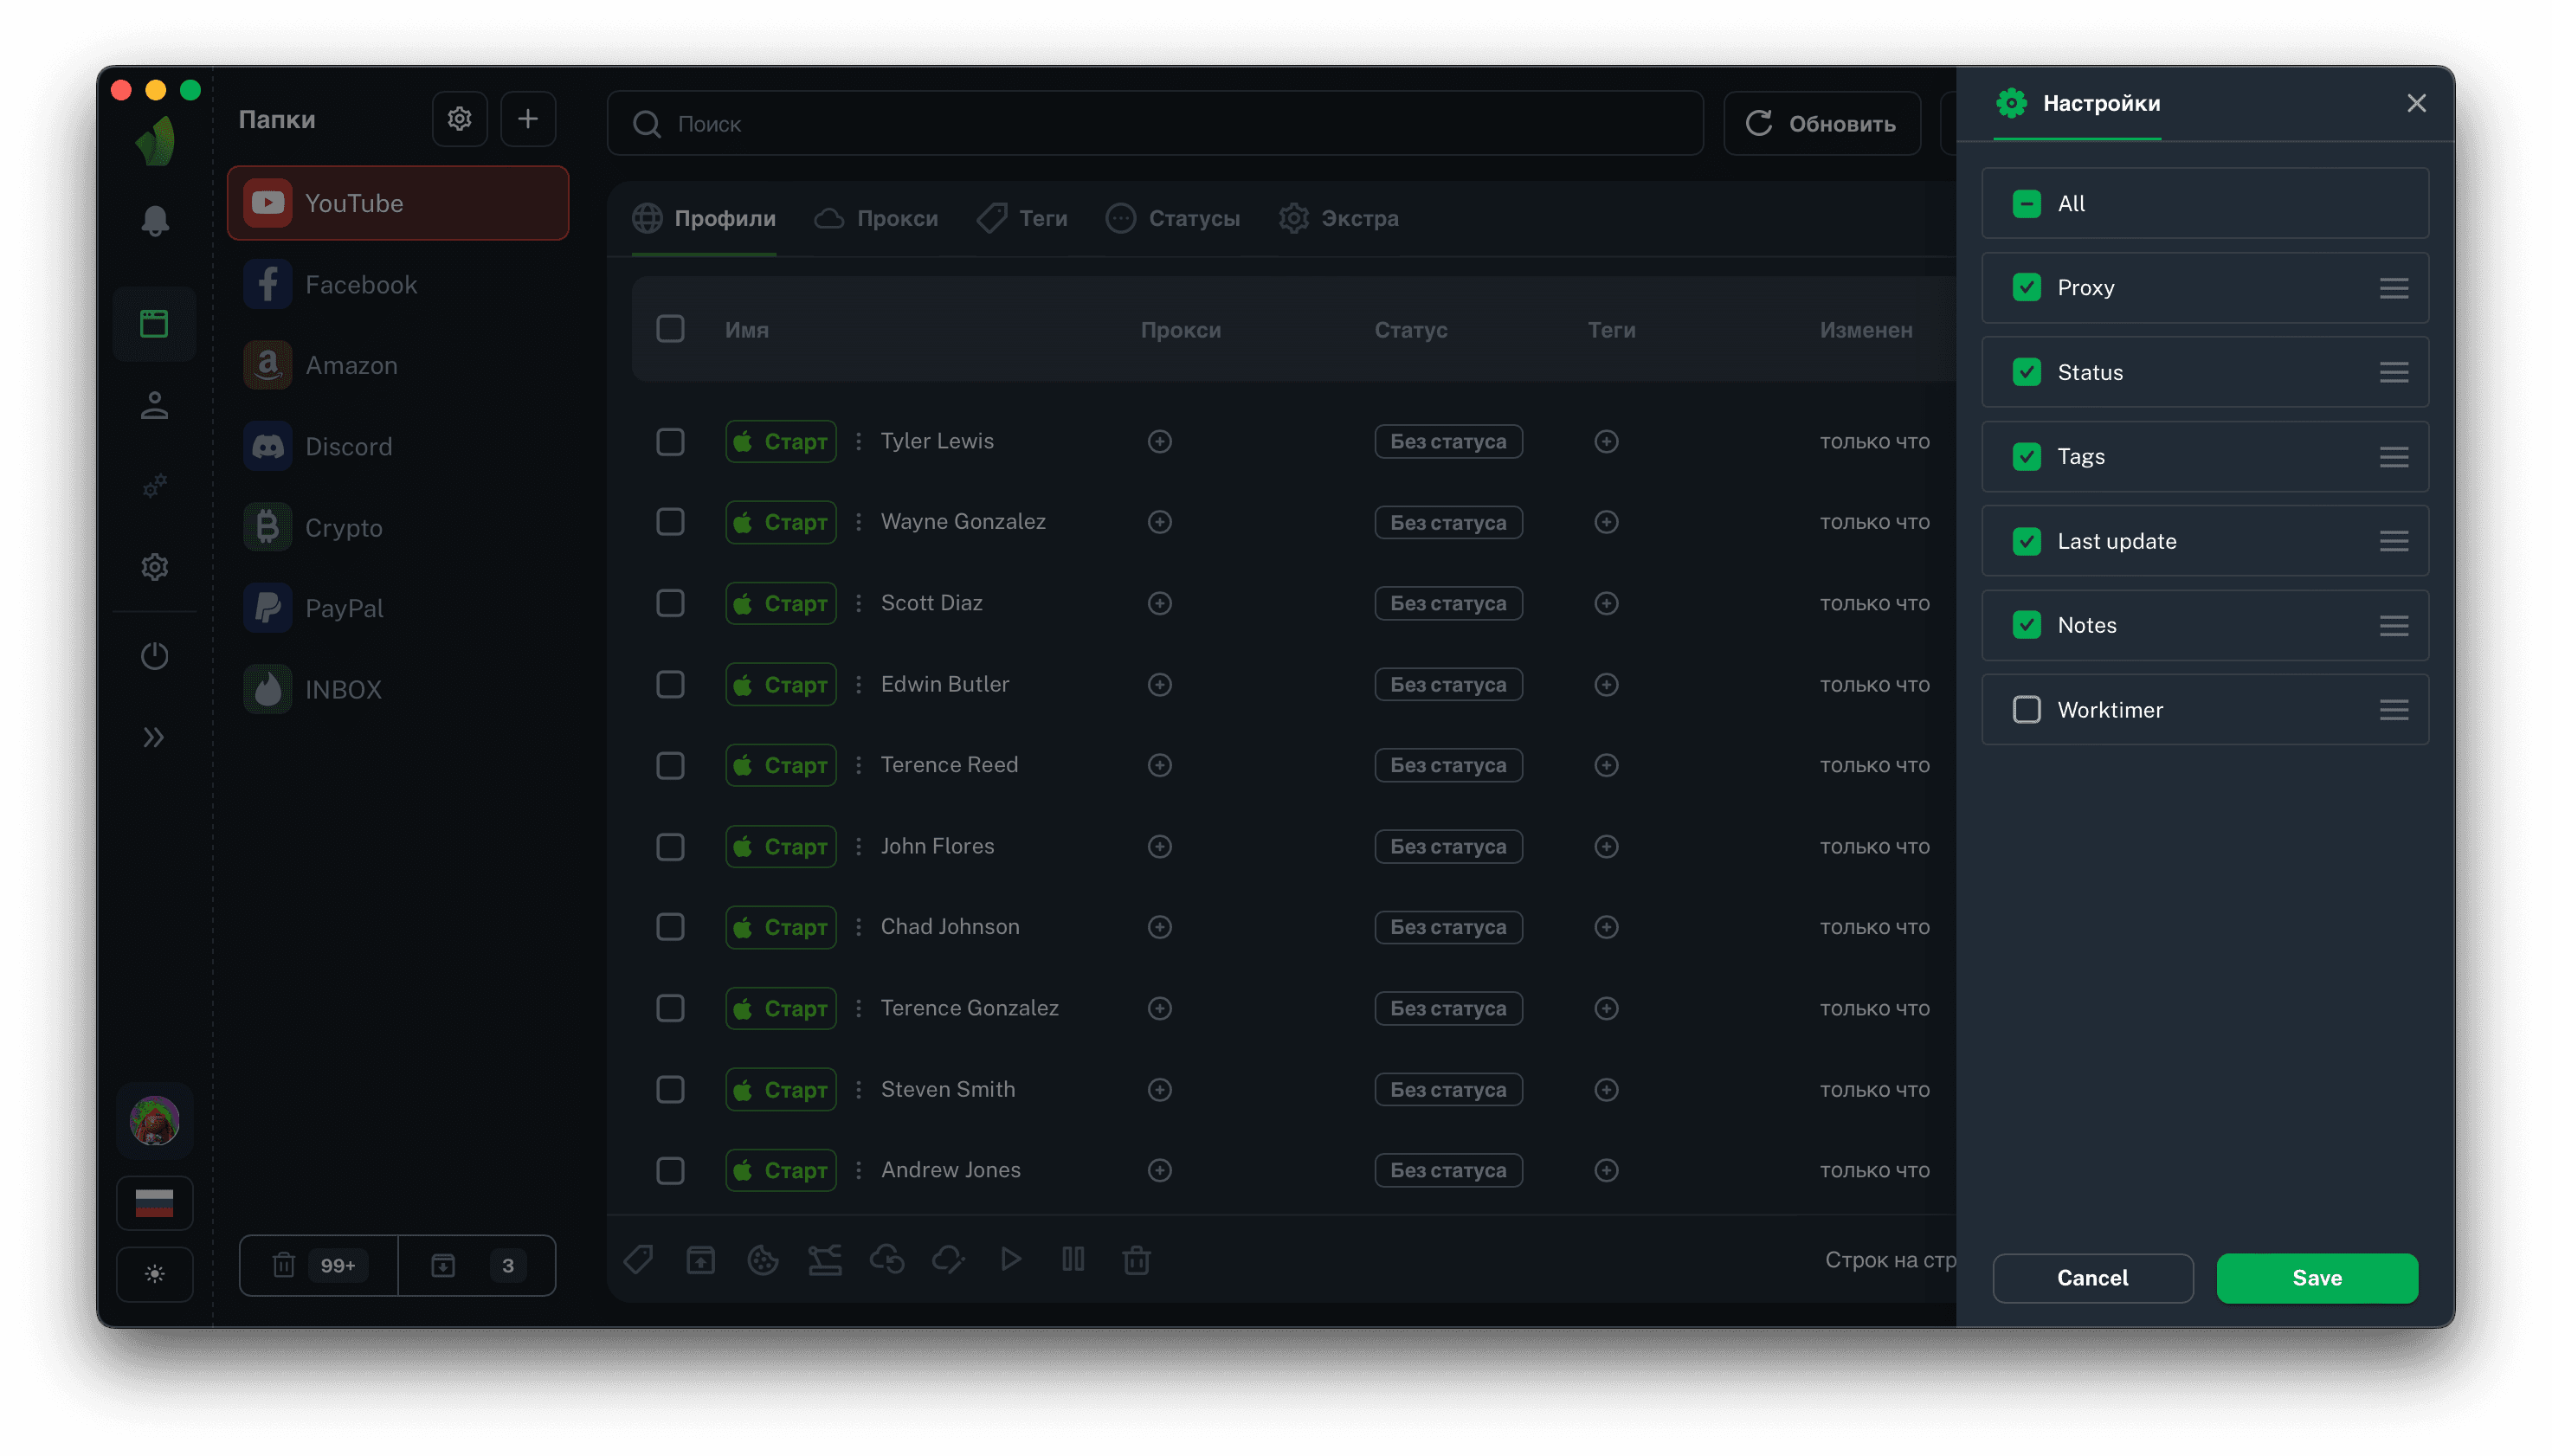Open the Без статуса dropdown for John Flores
The width and height of the screenshot is (2552, 1456).
pyautogui.click(x=1447, y=846)
